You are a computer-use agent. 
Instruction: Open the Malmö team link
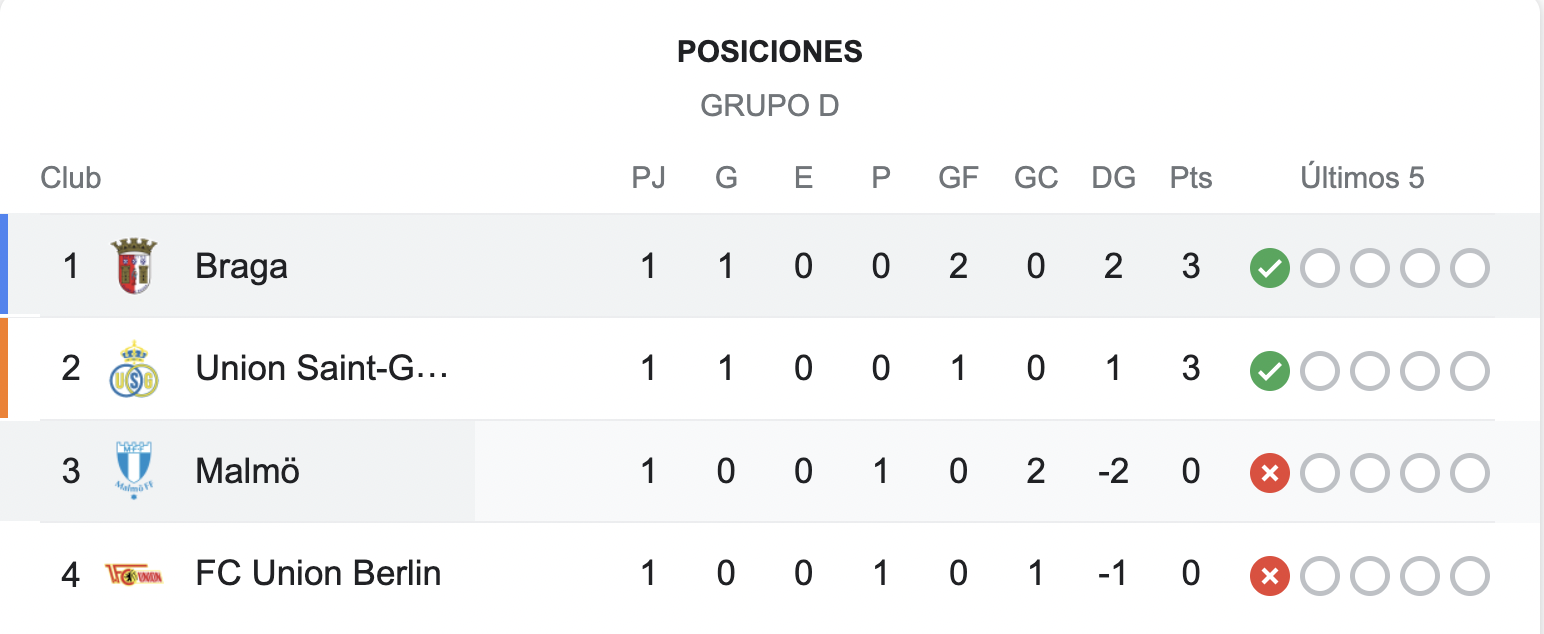tap(247, 471)
